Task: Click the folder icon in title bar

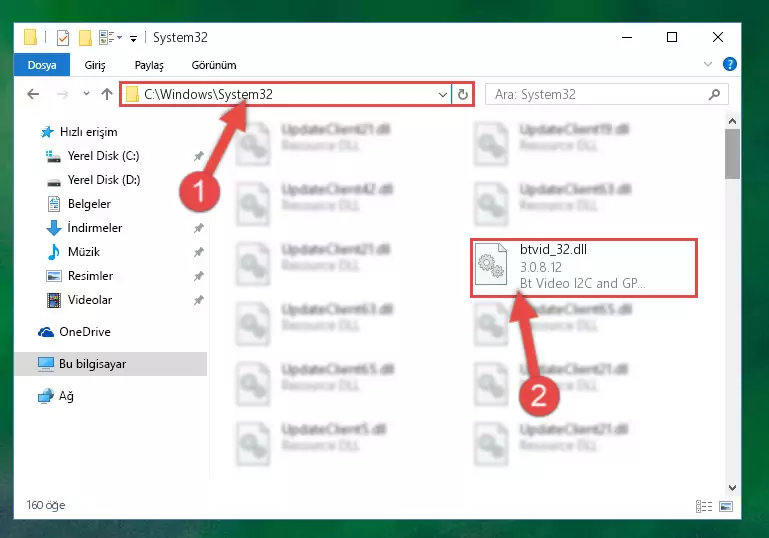Action: 30,37
